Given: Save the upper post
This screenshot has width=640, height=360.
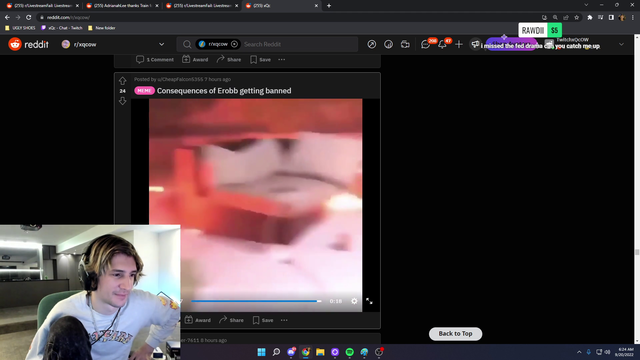Looking at the screenshot, I should [x=260, y=60].
